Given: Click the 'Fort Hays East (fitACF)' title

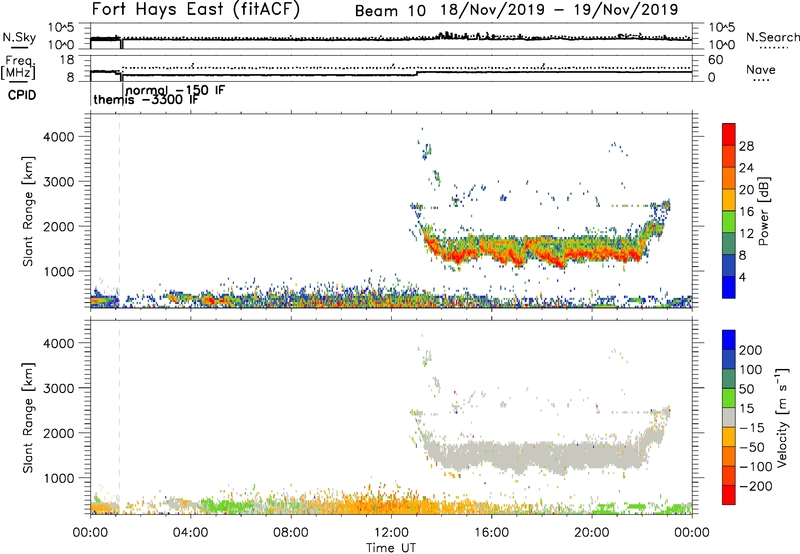Looking at the screenshot, I should pos(196,9).
